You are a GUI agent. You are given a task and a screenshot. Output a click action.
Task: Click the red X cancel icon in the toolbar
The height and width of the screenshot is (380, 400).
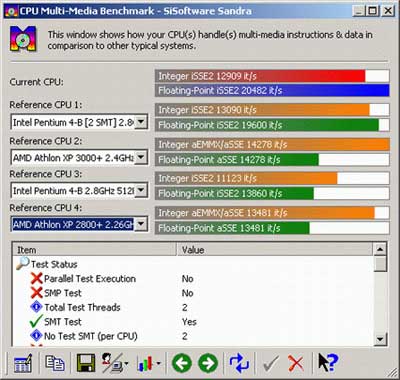pos(296,363)
